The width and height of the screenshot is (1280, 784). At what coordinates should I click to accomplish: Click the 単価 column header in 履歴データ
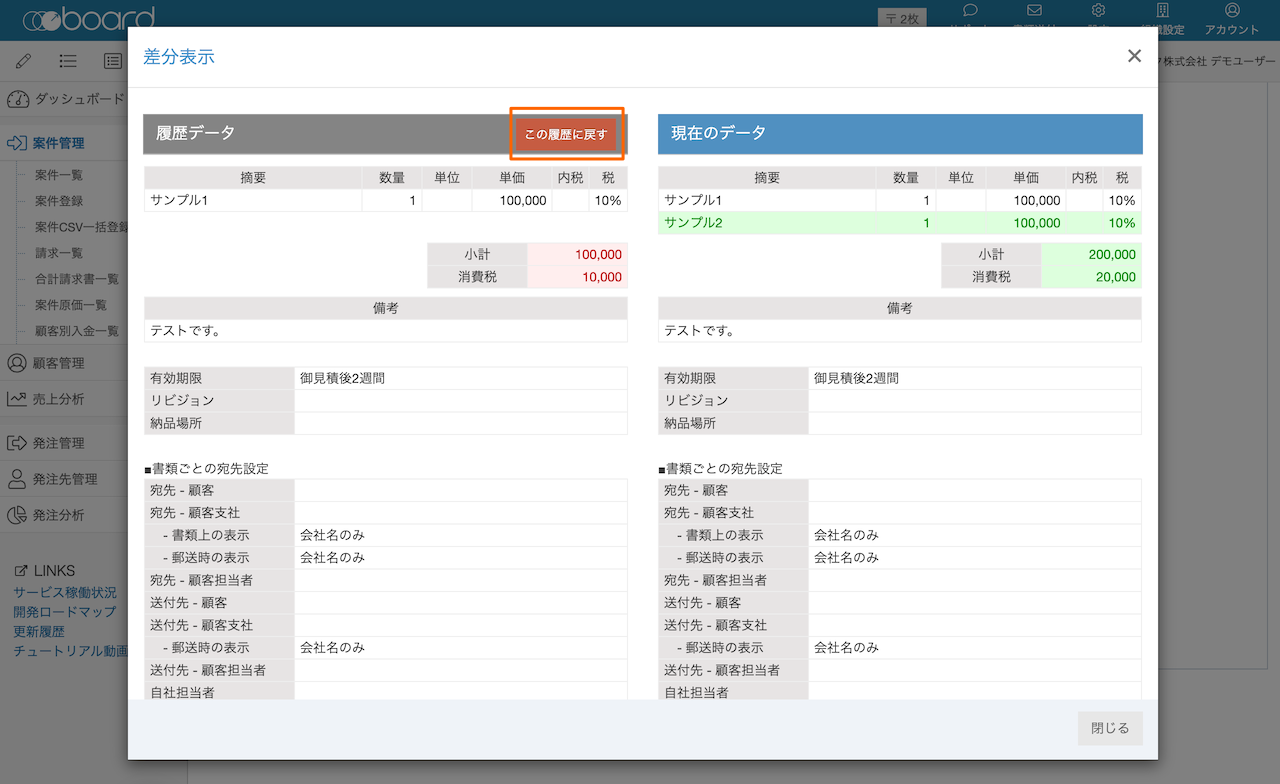512,178
